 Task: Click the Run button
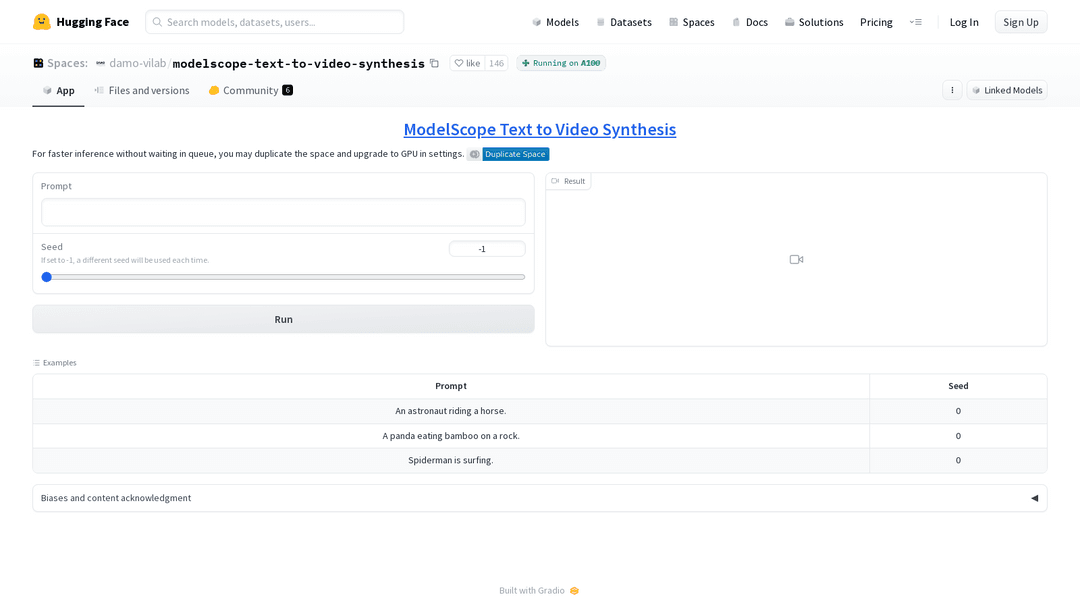(x=283, y=319)
